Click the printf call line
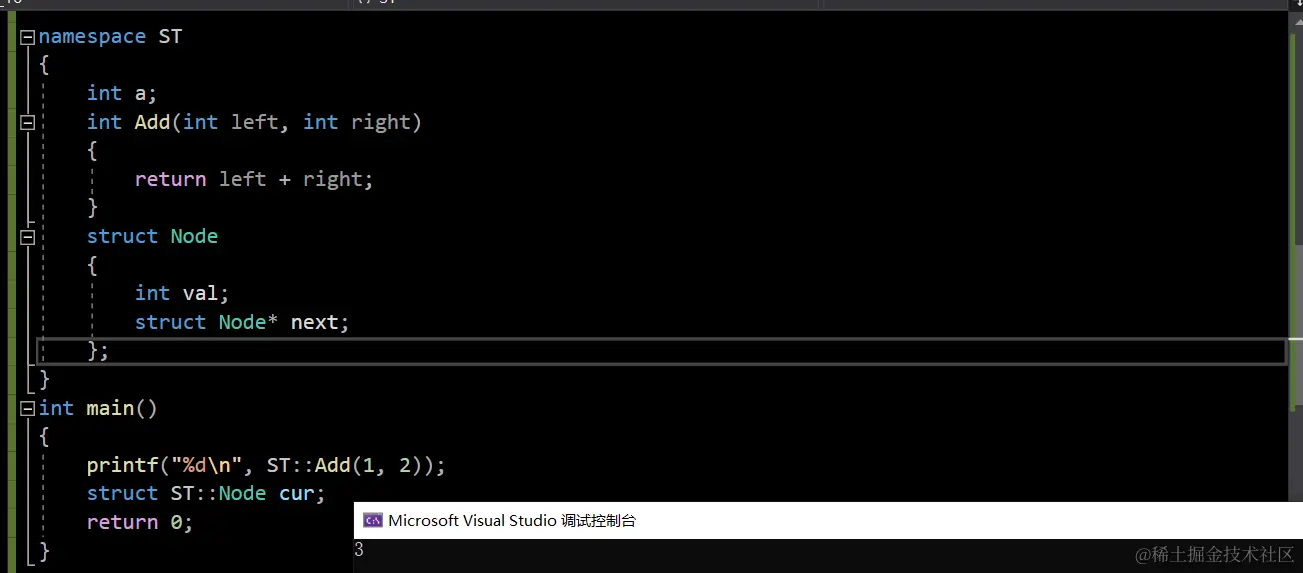The image size is (1303, 573). tap(266, 465)
